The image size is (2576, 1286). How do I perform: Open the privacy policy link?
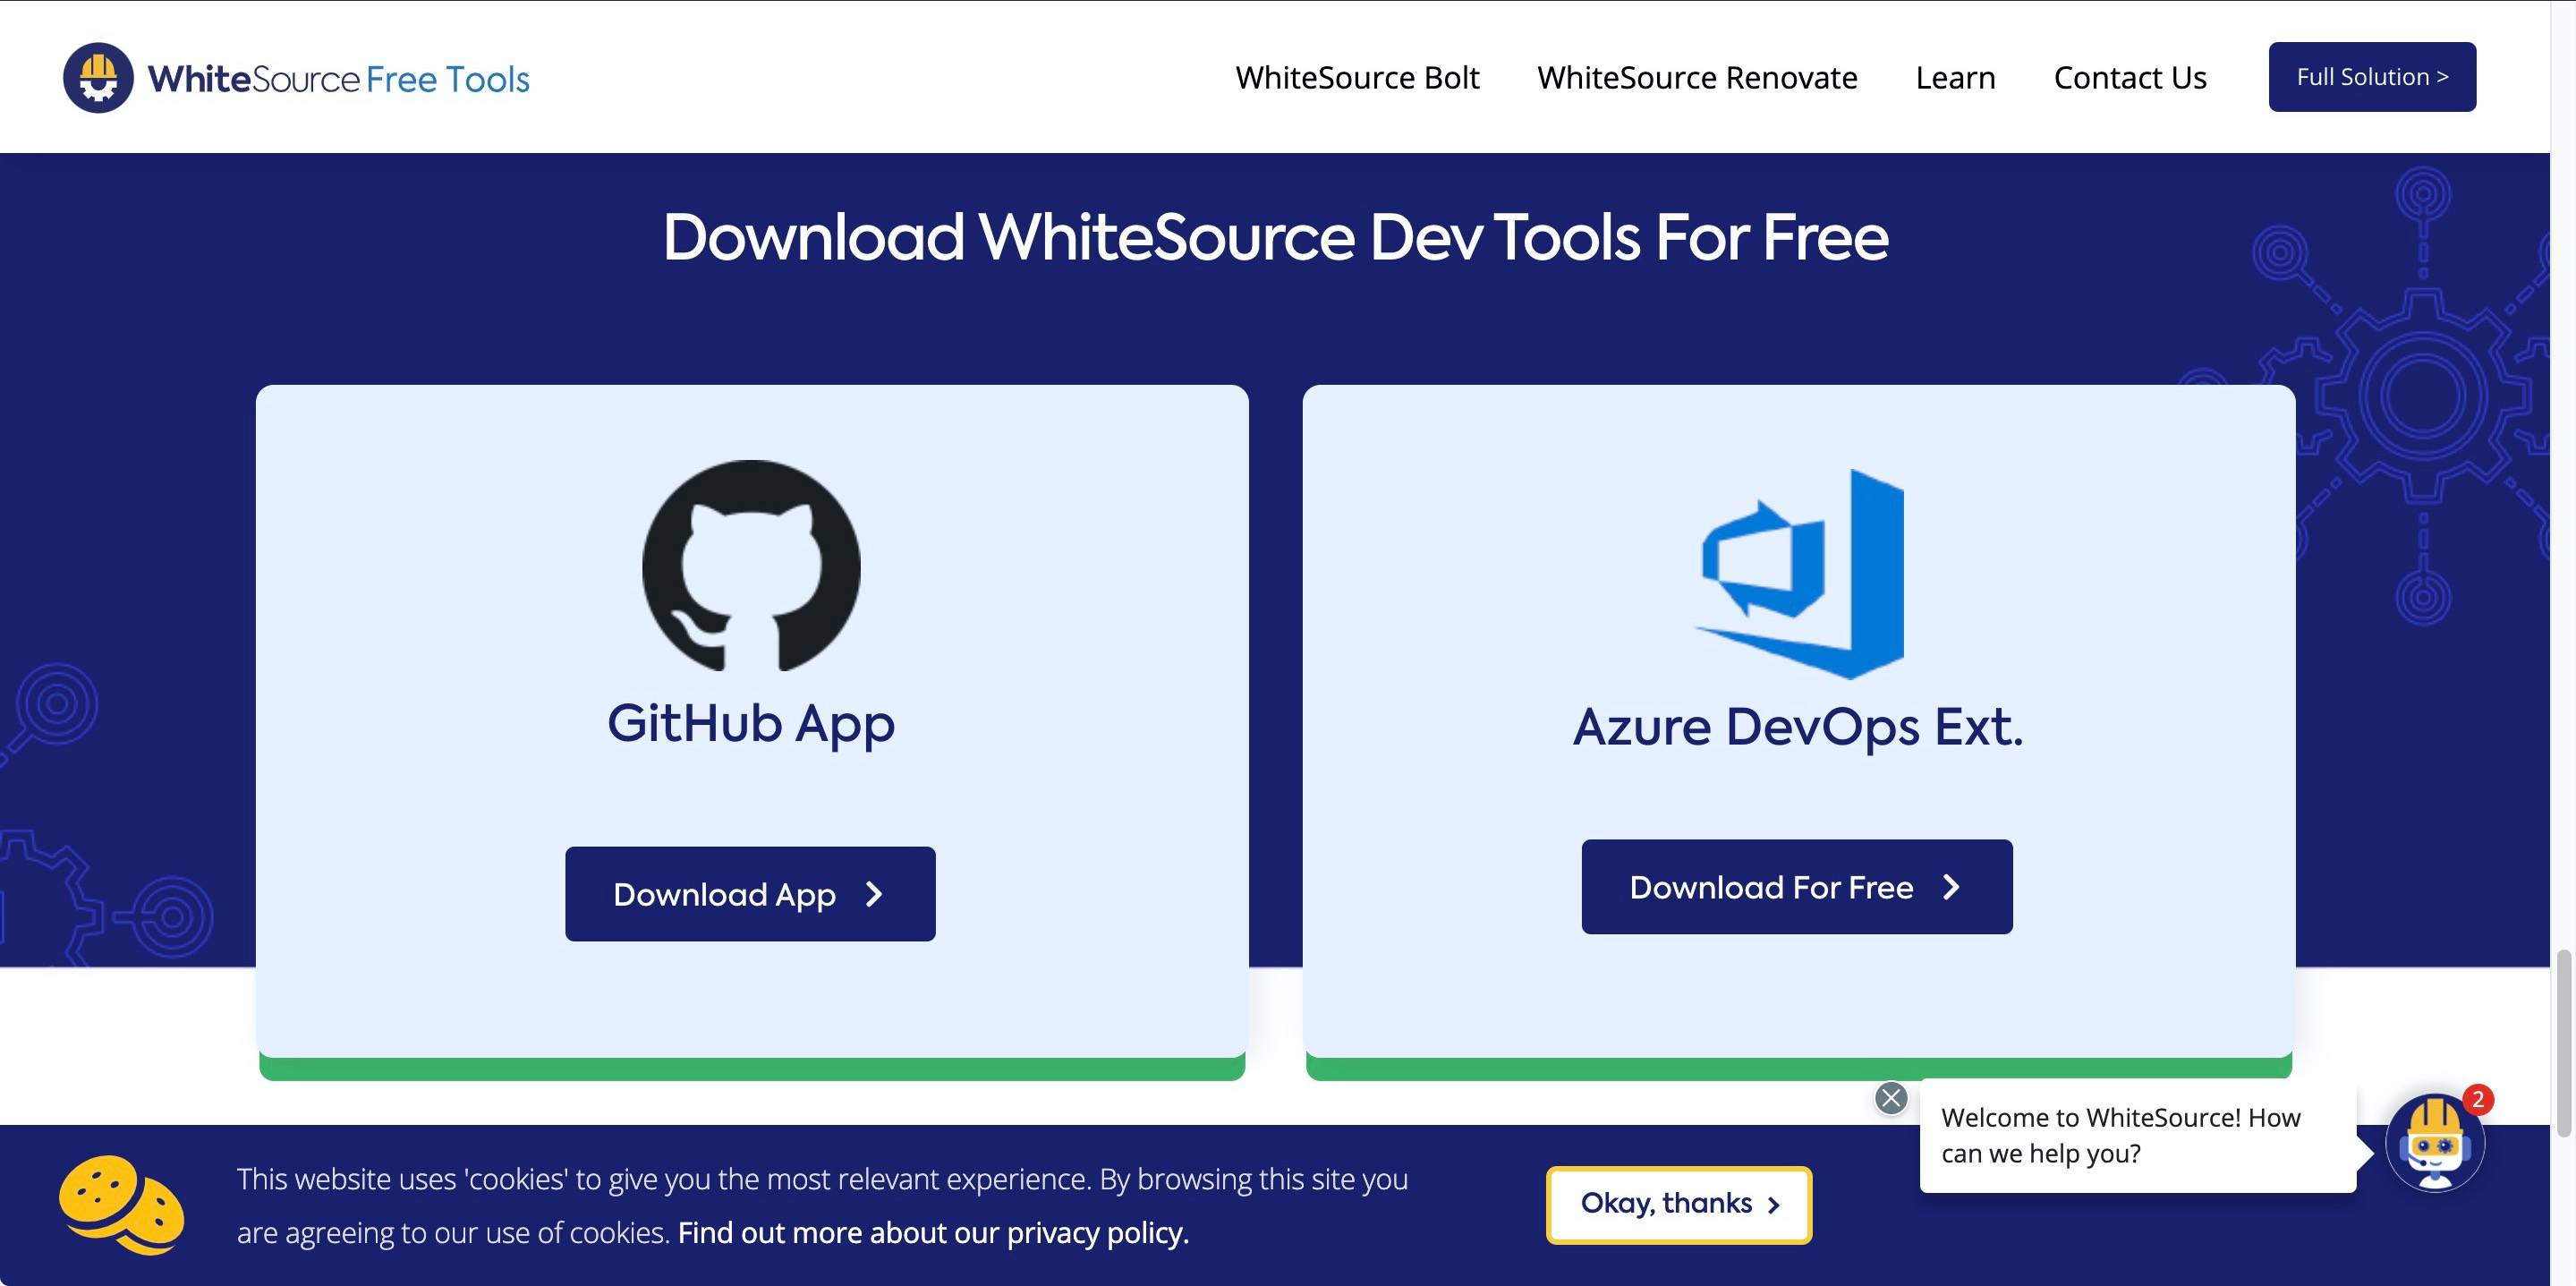[x=933, y=1233]
